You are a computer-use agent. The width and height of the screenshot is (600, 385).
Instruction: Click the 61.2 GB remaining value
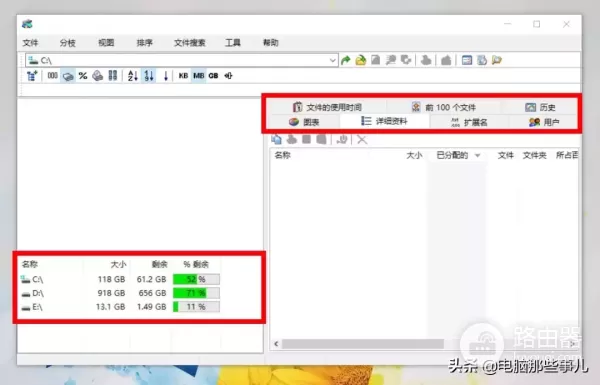[x=152, y=279]
